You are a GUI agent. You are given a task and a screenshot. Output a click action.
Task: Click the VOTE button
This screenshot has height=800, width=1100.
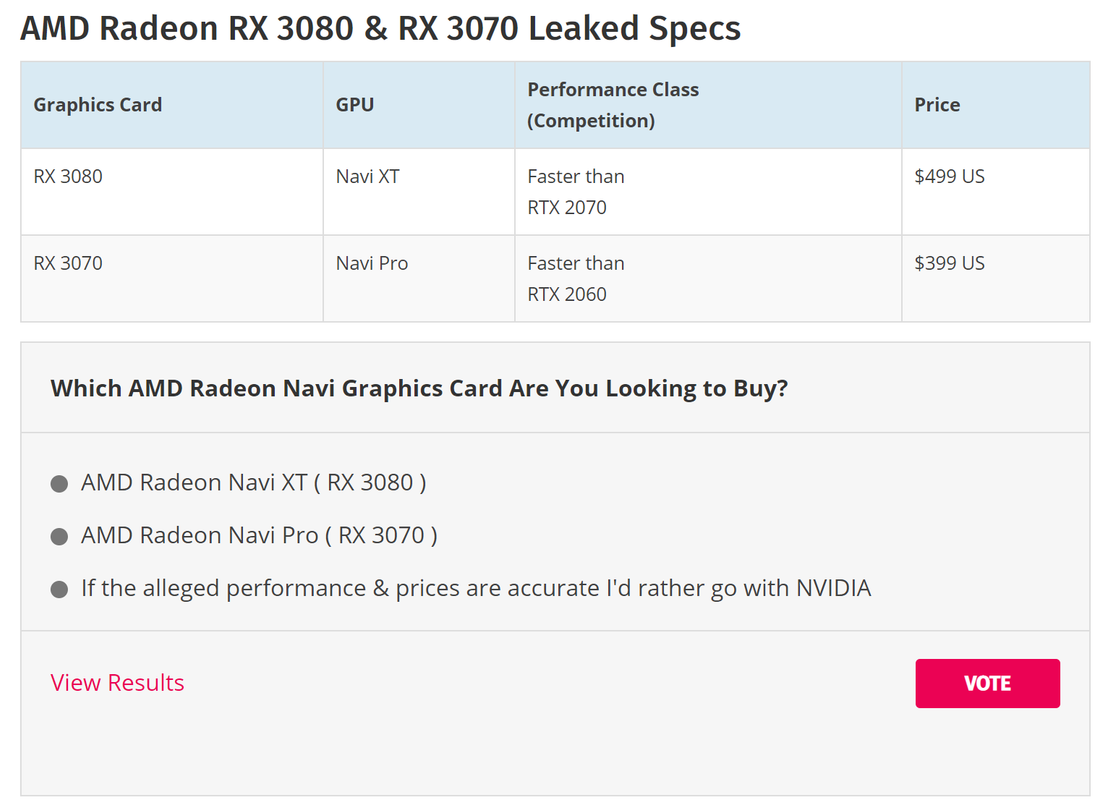(987, 683)
